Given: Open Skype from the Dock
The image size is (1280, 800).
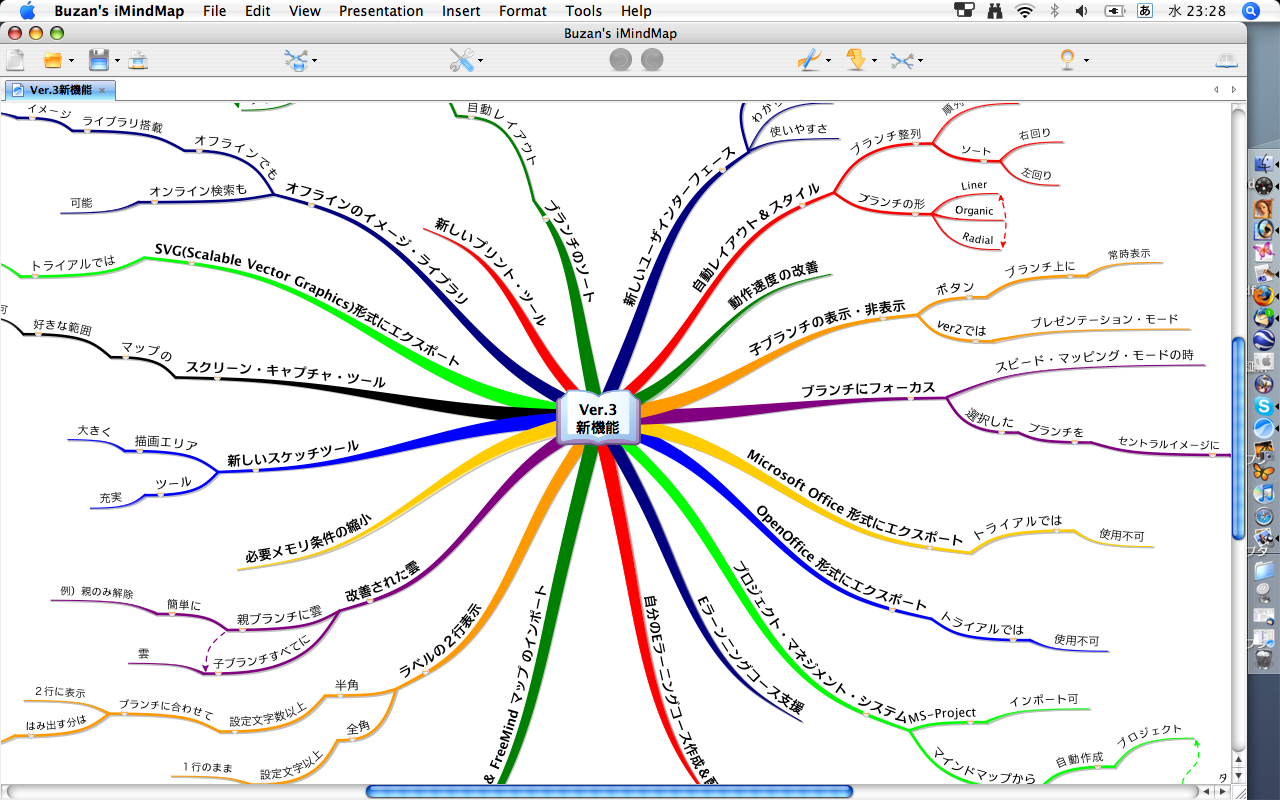Looking at the screenshot, I should (1264, 405).
